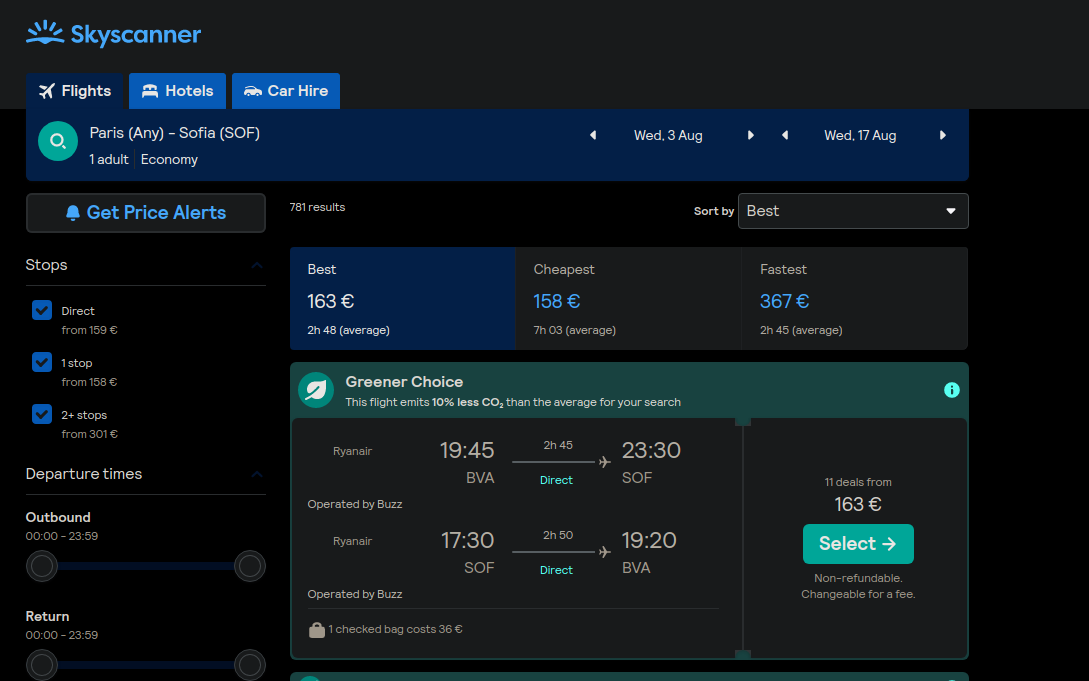Go to next day after Wed, 3 Aug
Viewport: 1089px width, 681px height.
pyautogui.click(x=751, y=135)
